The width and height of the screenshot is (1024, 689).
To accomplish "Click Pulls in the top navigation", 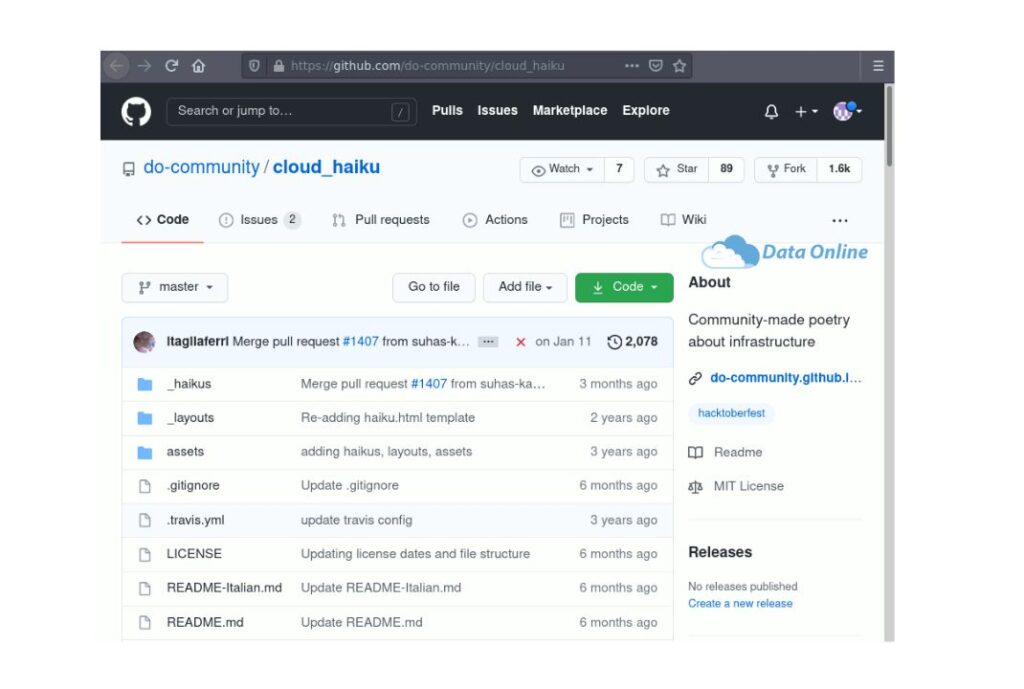I will (x=447, y=111).
